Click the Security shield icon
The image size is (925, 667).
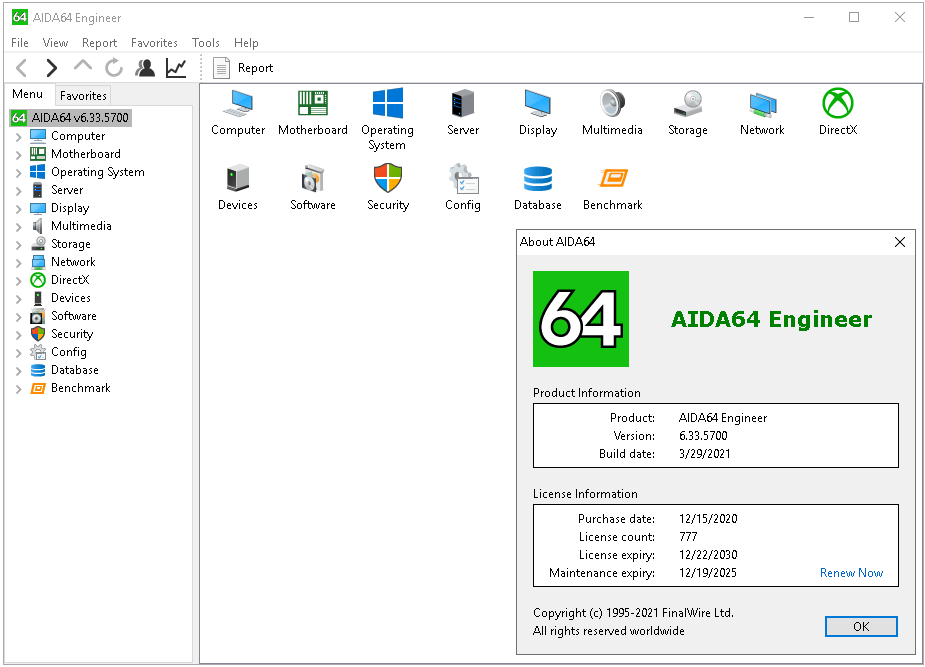point(387,179)
